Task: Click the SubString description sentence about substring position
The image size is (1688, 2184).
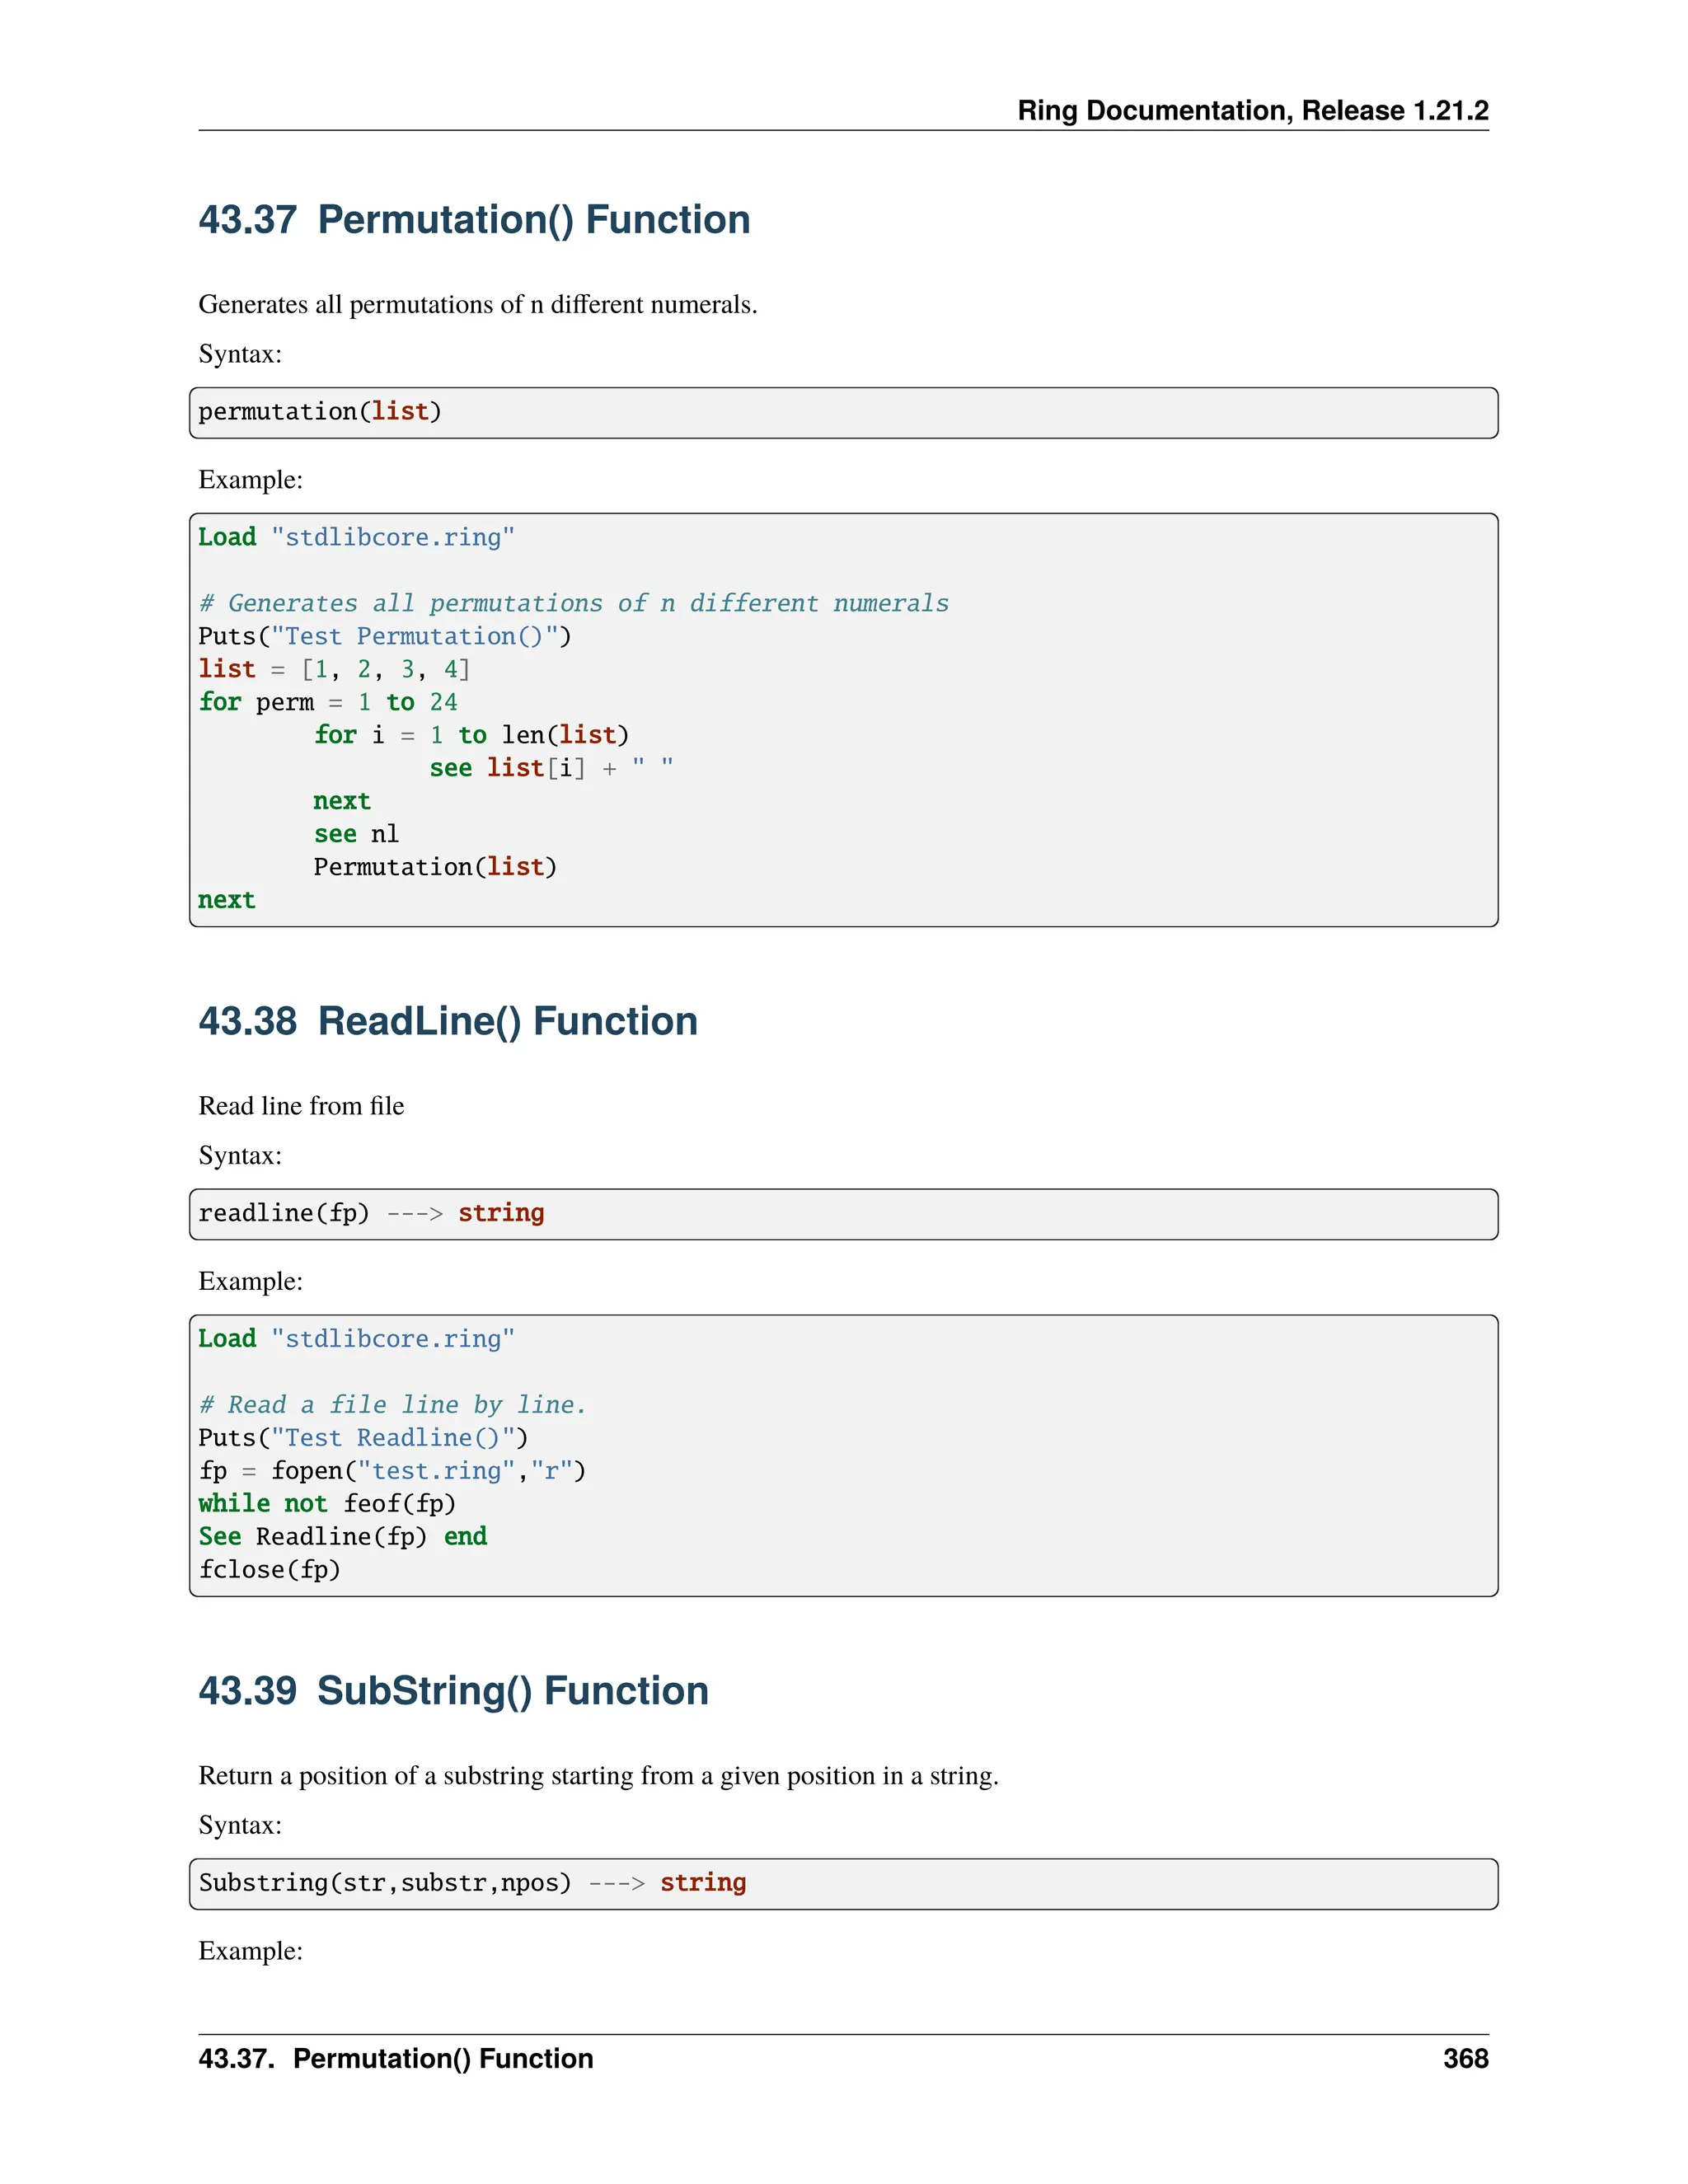Action: coord(598,1776)
